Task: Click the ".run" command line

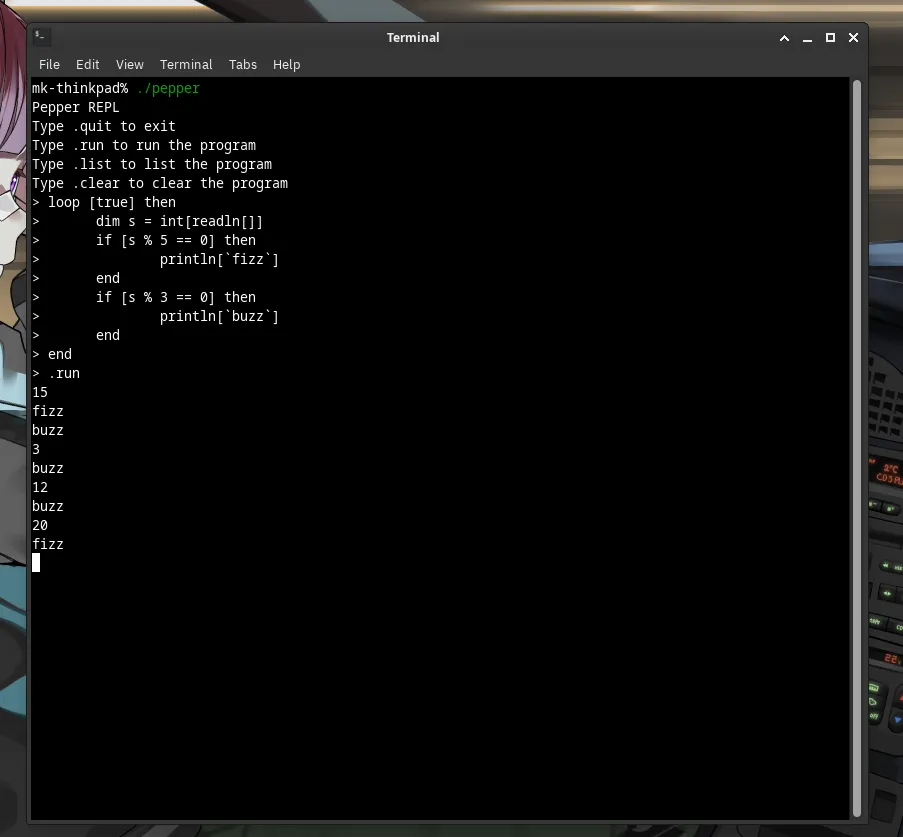Action: pyautogui.click(x=63, y=373)
